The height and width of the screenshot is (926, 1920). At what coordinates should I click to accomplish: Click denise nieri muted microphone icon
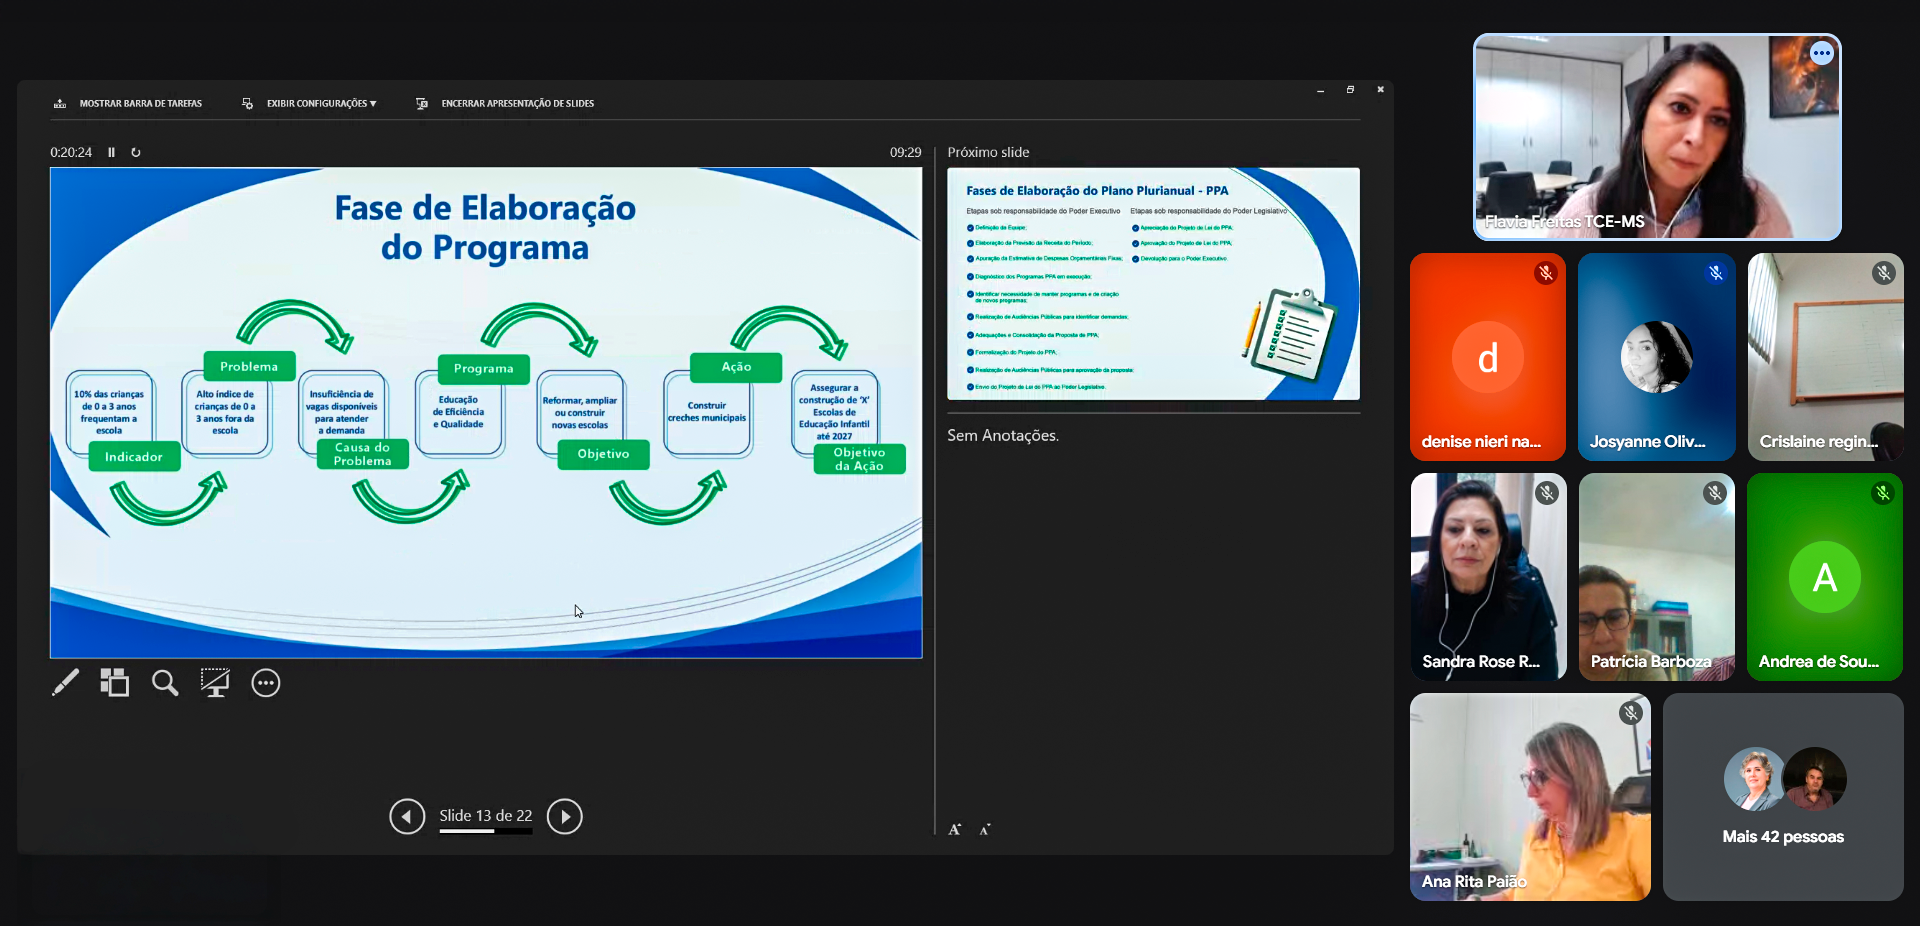click(1546, 273)
